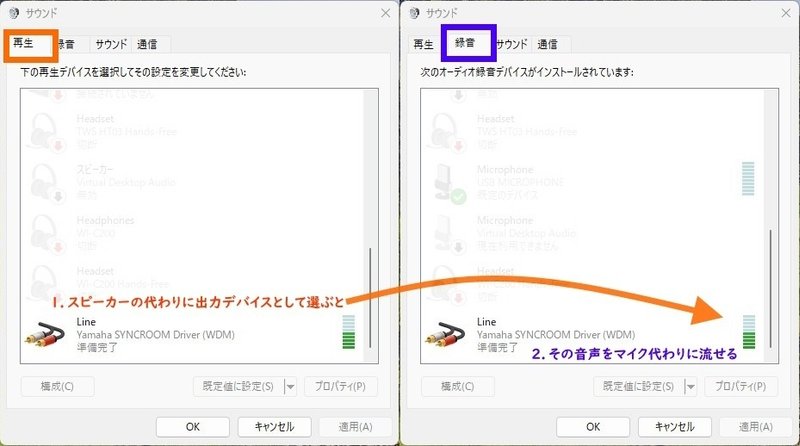The height and width of the screenshot is (446, 800).
Task: Click the Virtual Desktop Audio Microphone icon
Action: click(x=449, y=233)
